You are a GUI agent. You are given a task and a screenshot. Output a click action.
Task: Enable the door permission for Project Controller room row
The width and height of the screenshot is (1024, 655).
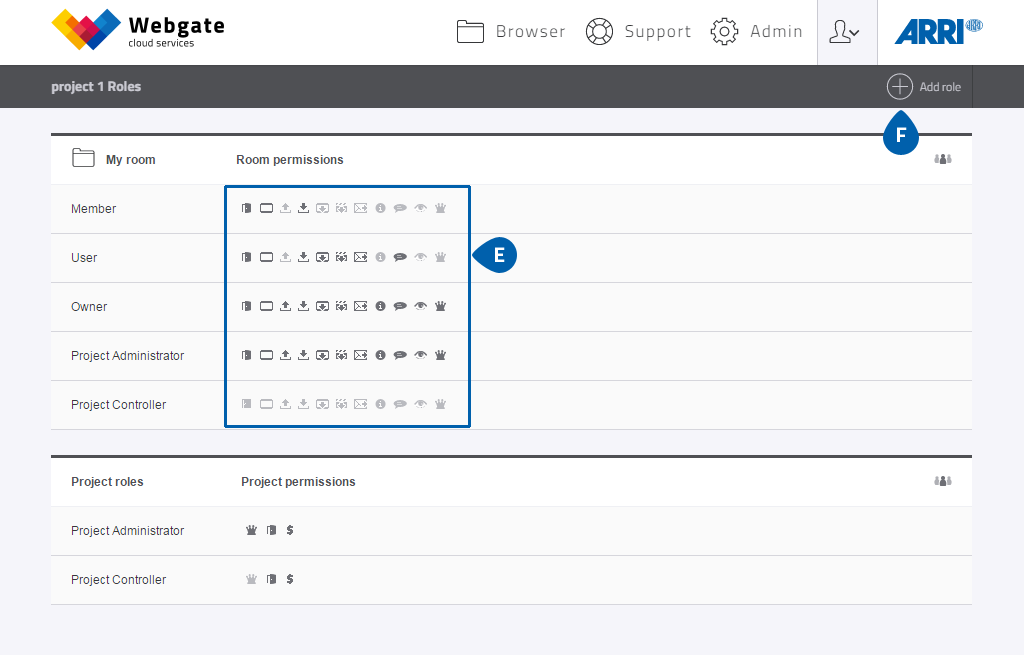pos(246,404)
